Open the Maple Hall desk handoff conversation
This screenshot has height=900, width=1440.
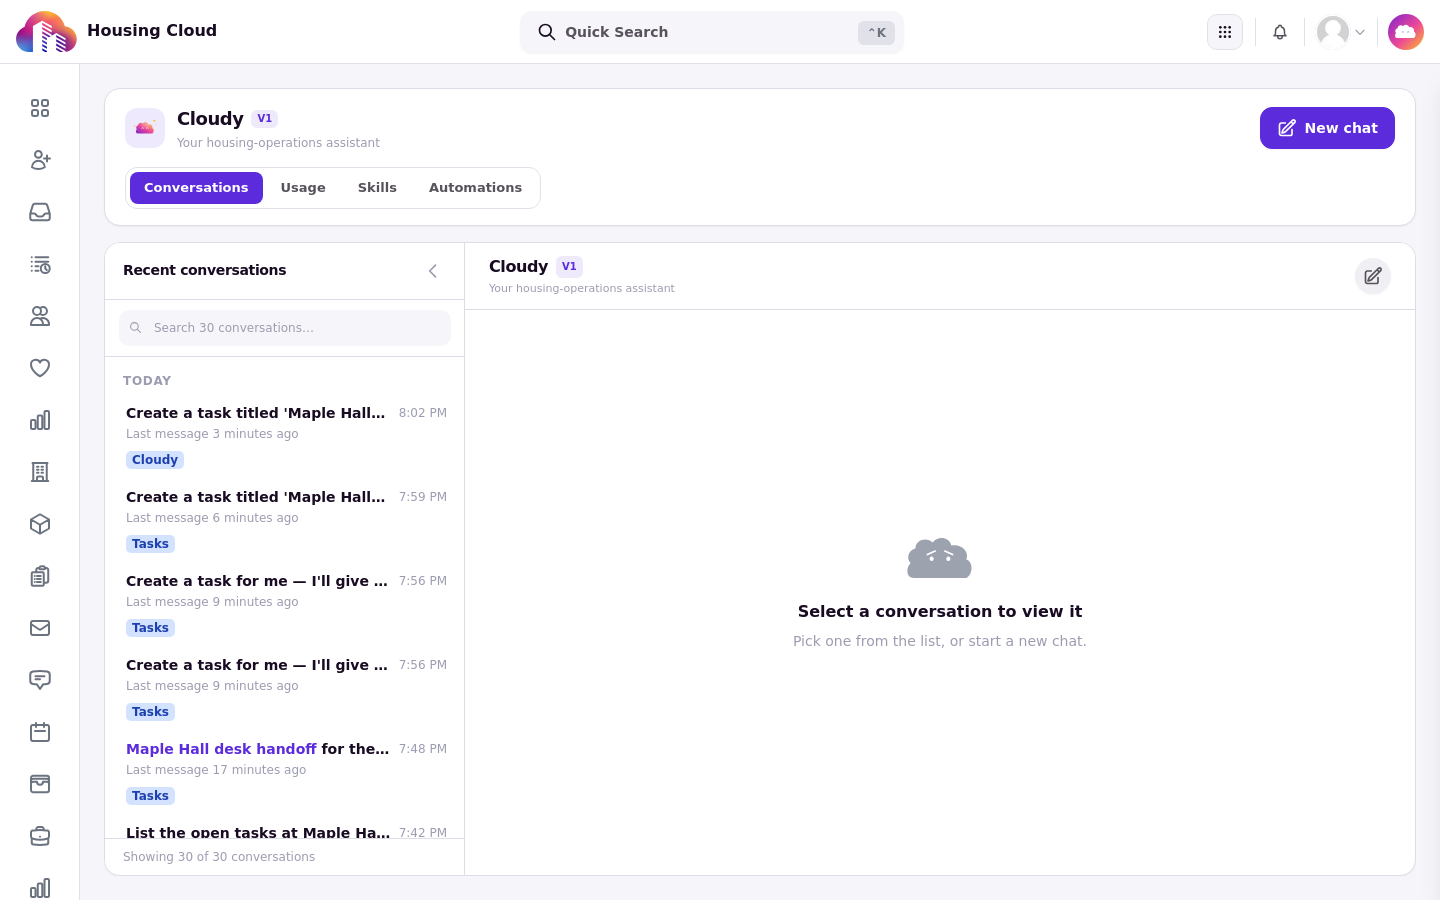(285, 773)
